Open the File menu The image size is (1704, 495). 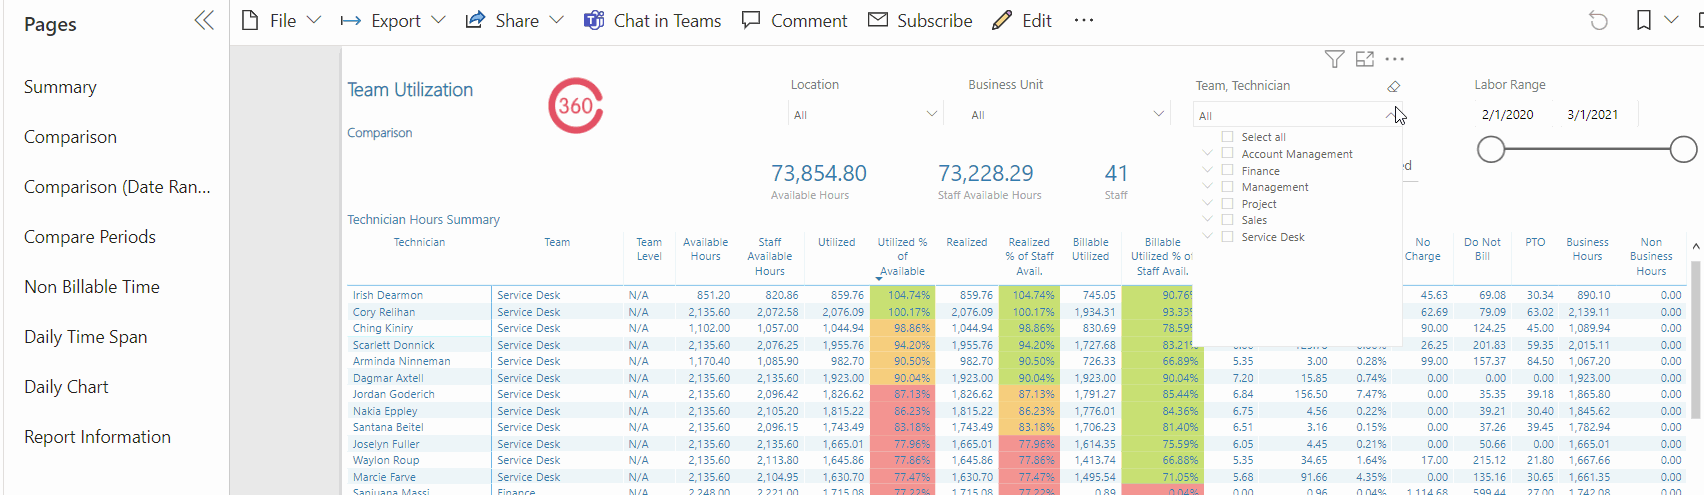click(x=282, y=21)
